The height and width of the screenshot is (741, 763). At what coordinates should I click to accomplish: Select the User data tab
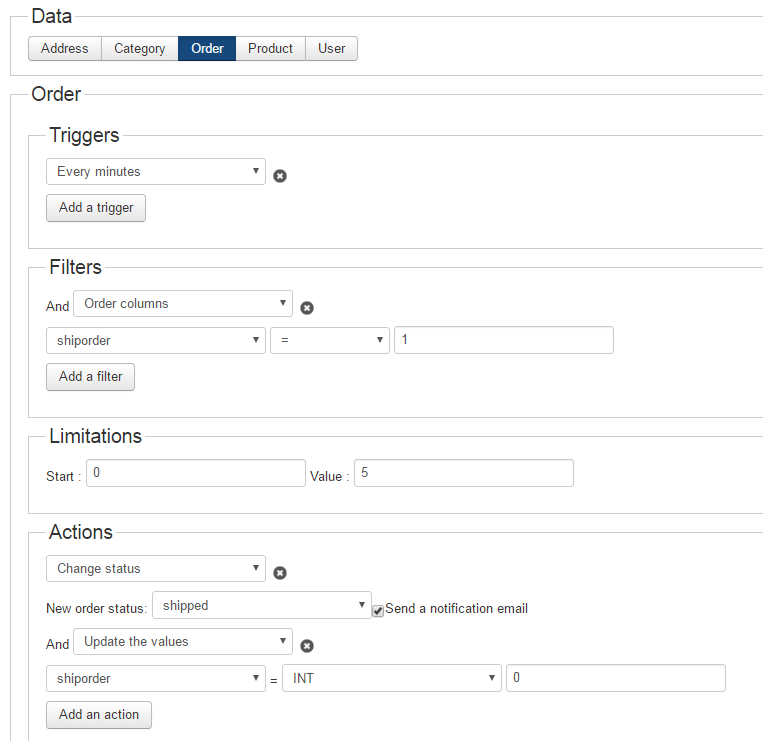click(x=331, y=49)
